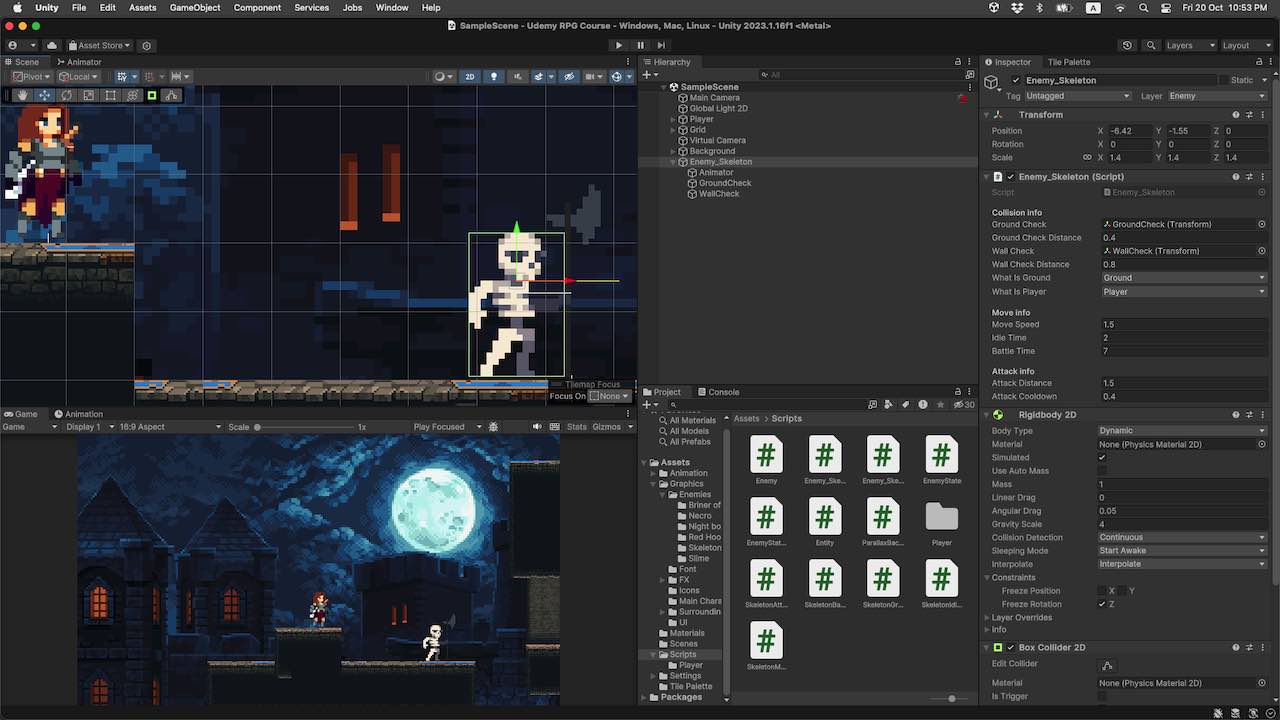Open the Body Type dropdown
The height and width of the screenshot is (720, 1280).
1182,431
